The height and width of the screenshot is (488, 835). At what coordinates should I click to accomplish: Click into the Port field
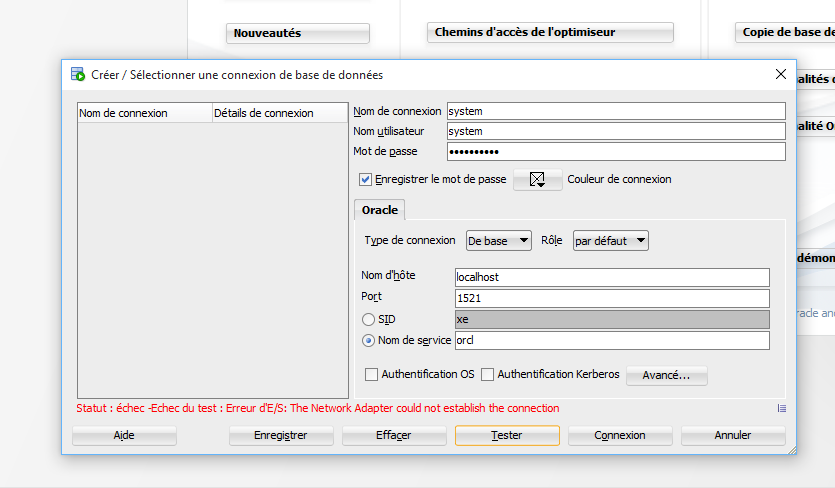(611, 298)
